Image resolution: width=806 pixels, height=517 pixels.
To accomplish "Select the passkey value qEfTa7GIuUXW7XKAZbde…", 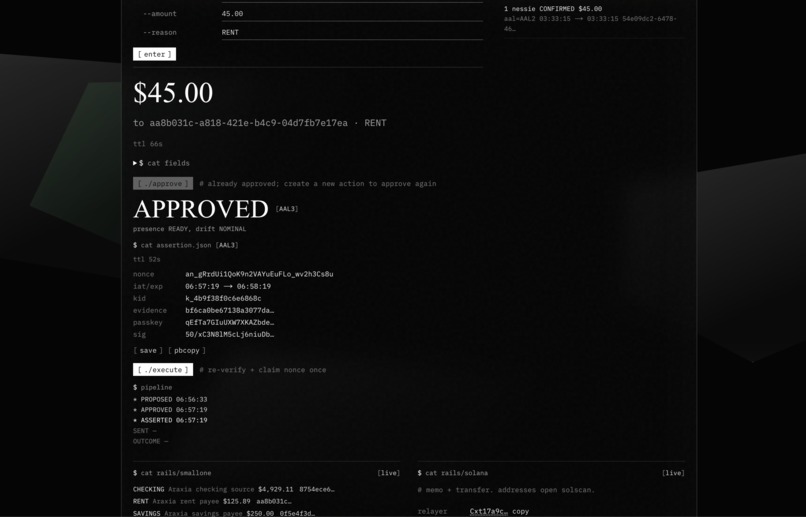I will pyautogui.click(x=229, y=322).
